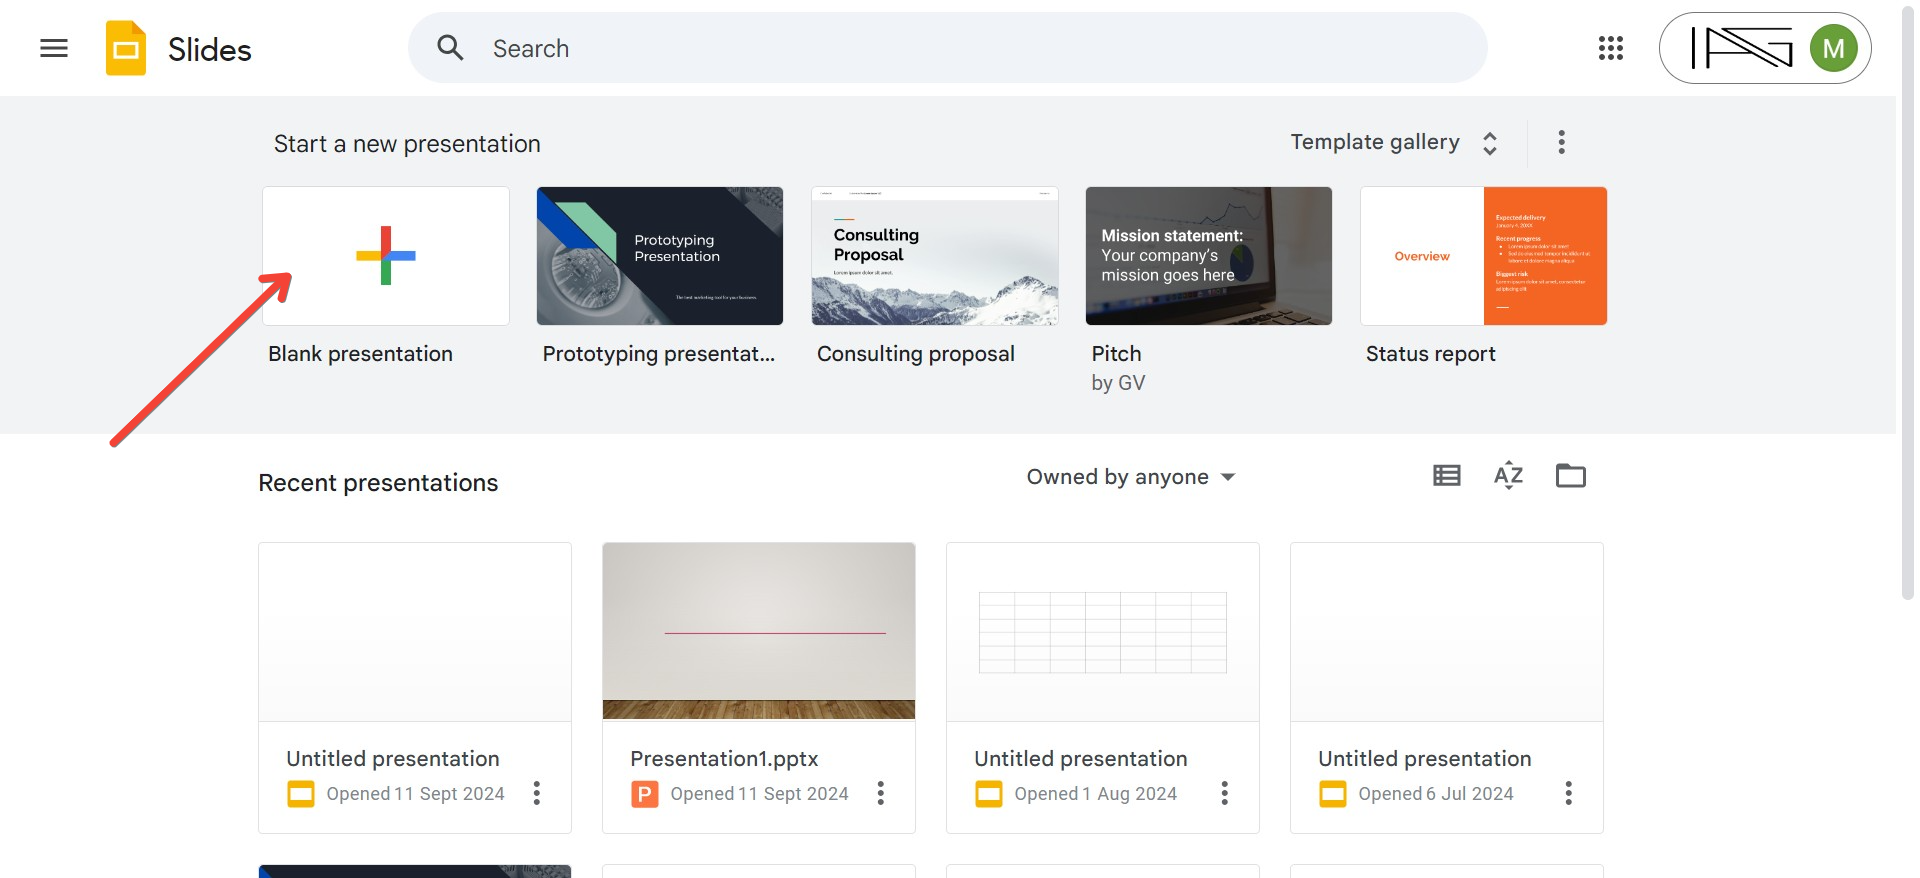Open the Google apps grid
The width and height of the screenshot is (1920, 878).
tap(1610, 48)
